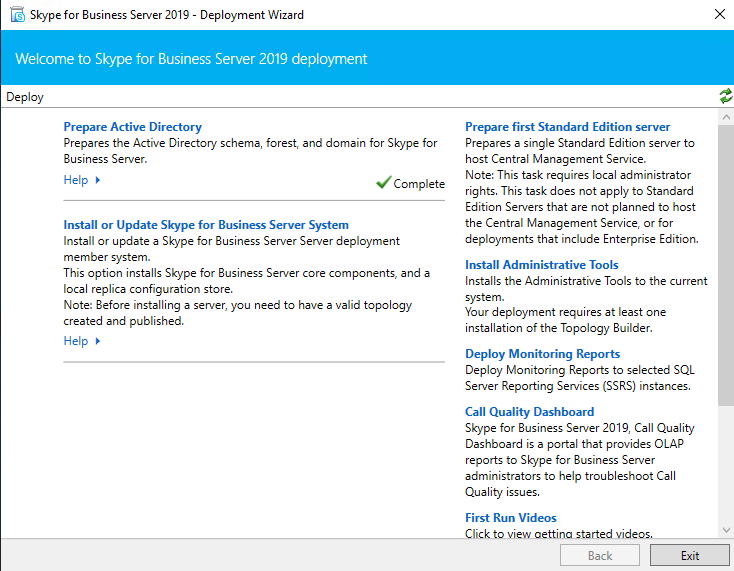Click the green Complete checkmark icon
This screenshot has height=571, width=734.
pos(383,183)
